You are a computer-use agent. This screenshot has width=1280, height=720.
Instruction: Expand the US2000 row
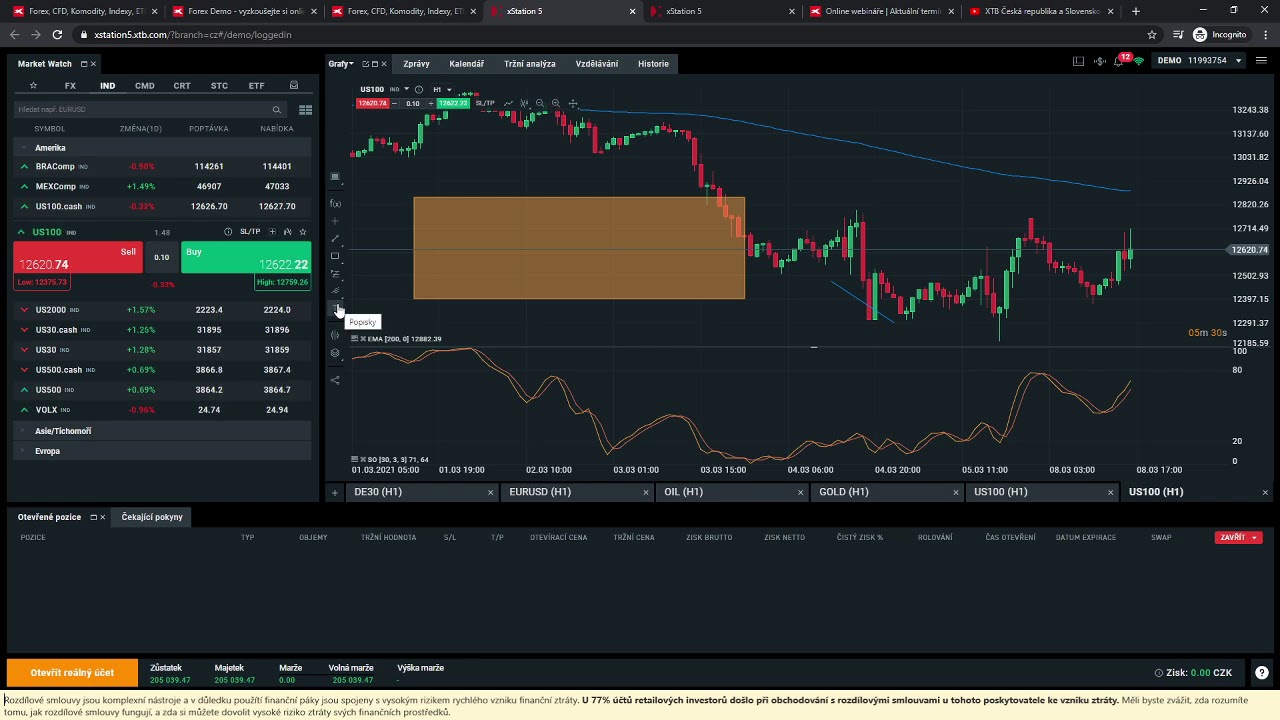click(24, 310)
